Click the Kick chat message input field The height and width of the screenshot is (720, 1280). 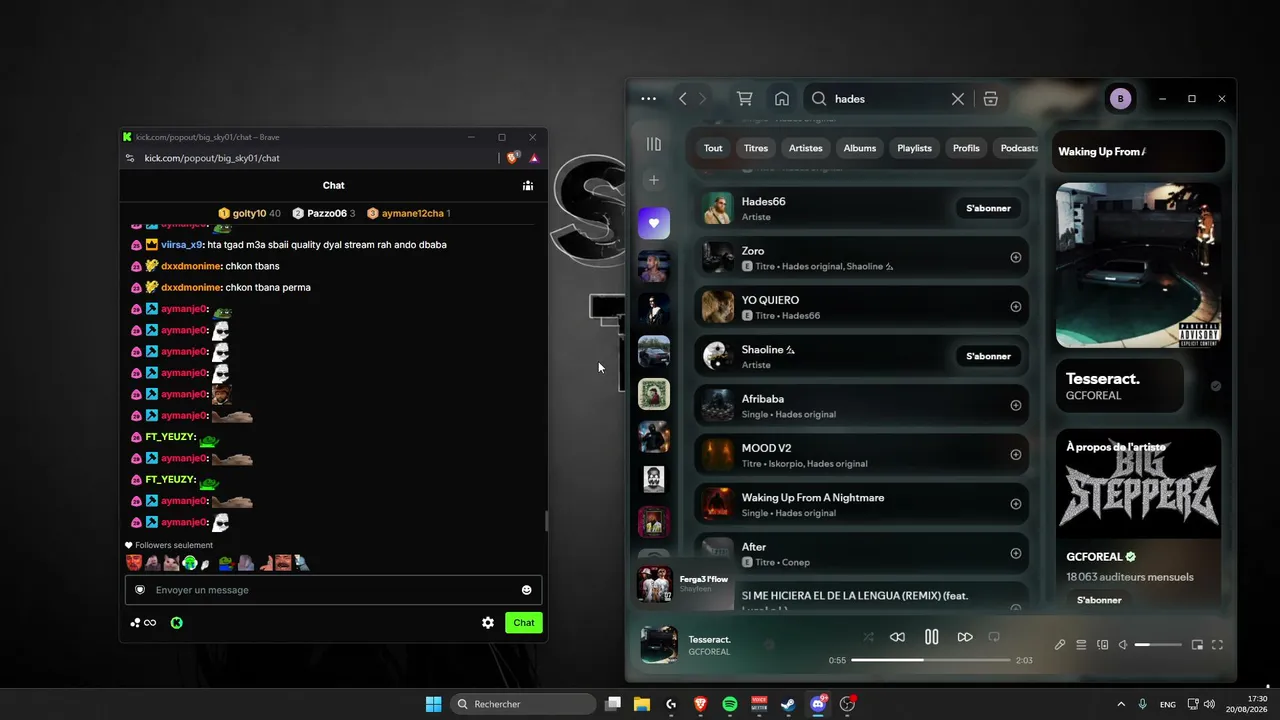333,590
